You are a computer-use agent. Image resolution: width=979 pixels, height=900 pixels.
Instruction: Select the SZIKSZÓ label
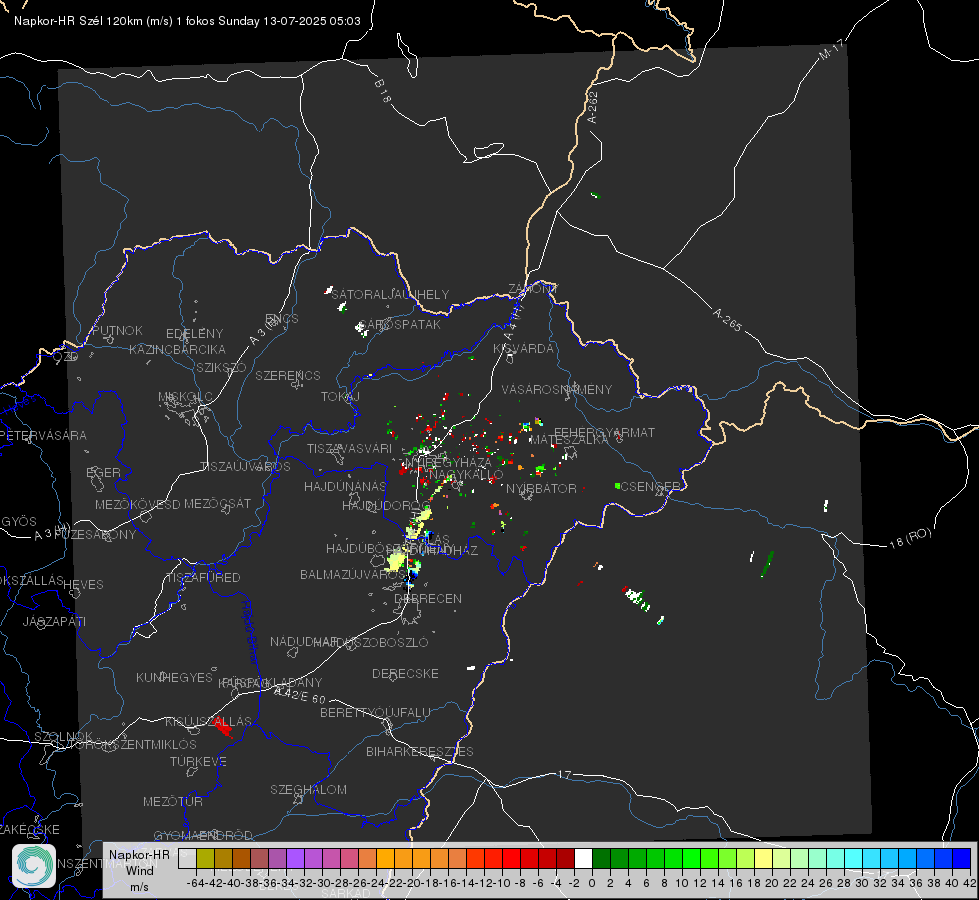click(221, 367)
